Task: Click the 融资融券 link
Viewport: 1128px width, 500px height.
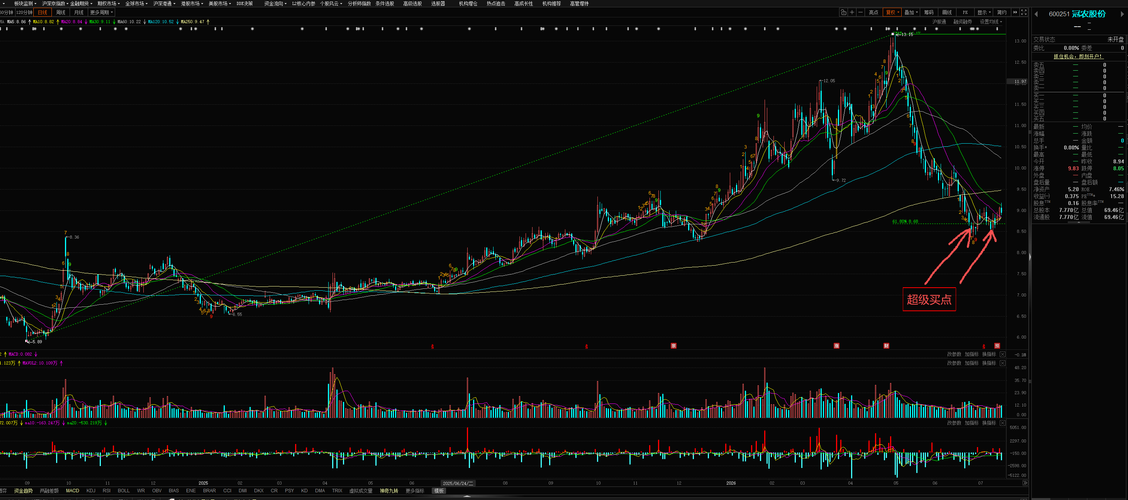Action: coord(963,22)
